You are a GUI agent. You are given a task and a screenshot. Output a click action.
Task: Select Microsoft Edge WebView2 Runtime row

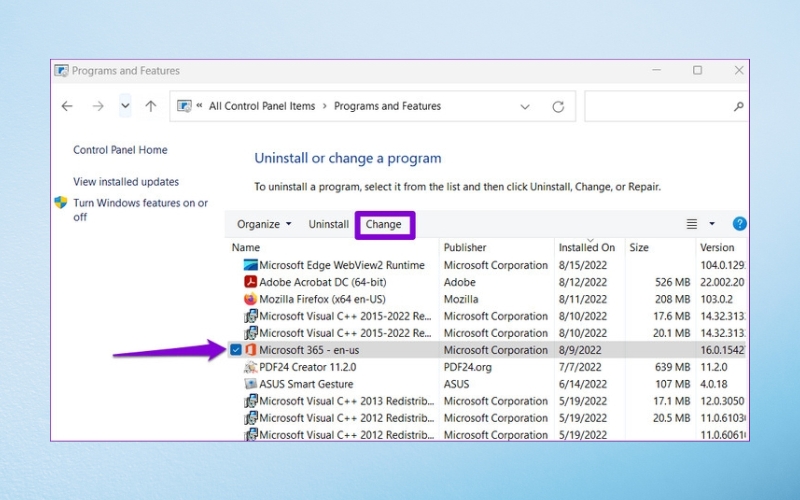(x=487, y=265)
